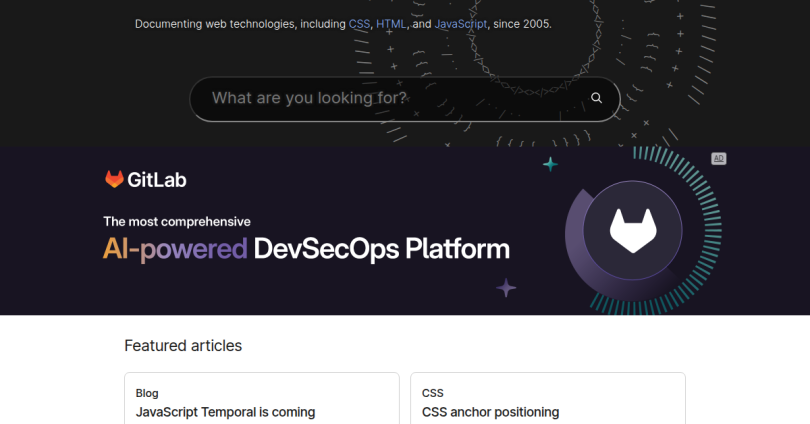Open the "CSS anchor positioning" article
Viewport: 810px width, 424px height.
coord(490,412)
